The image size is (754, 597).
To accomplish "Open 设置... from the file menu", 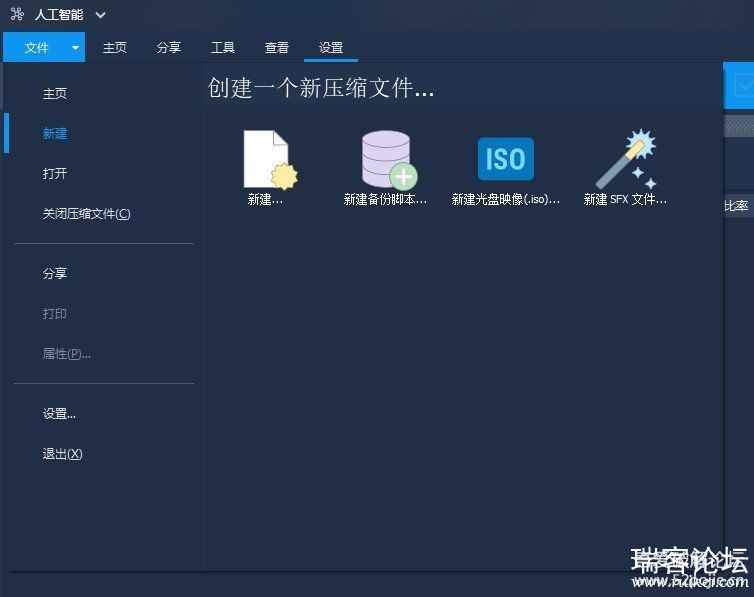I will pyautogui.click(x=59, y=414).
